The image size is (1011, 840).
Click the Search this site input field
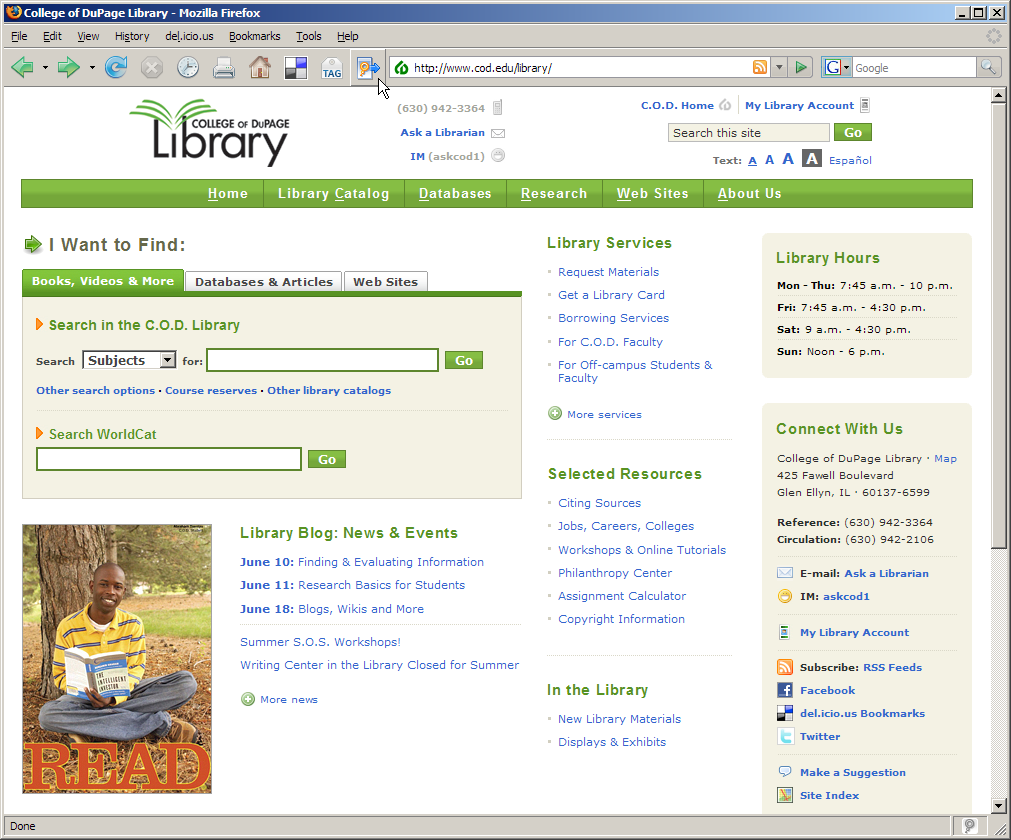click(748, 132)
